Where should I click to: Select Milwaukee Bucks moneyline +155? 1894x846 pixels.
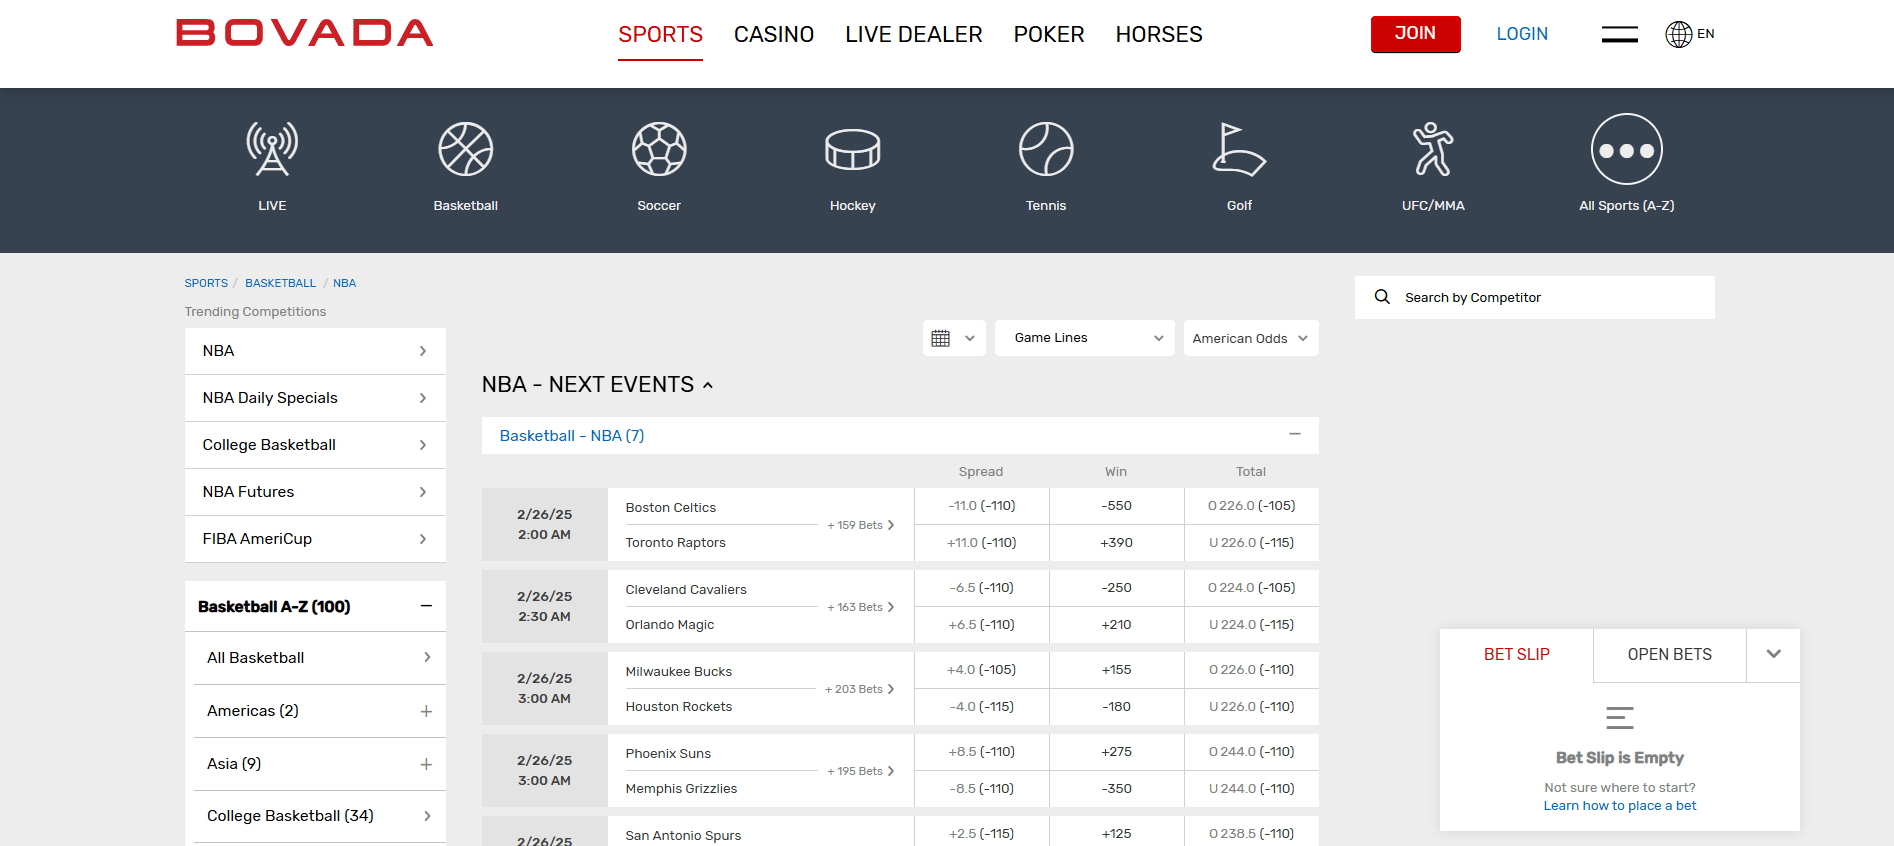[1117, 670]
